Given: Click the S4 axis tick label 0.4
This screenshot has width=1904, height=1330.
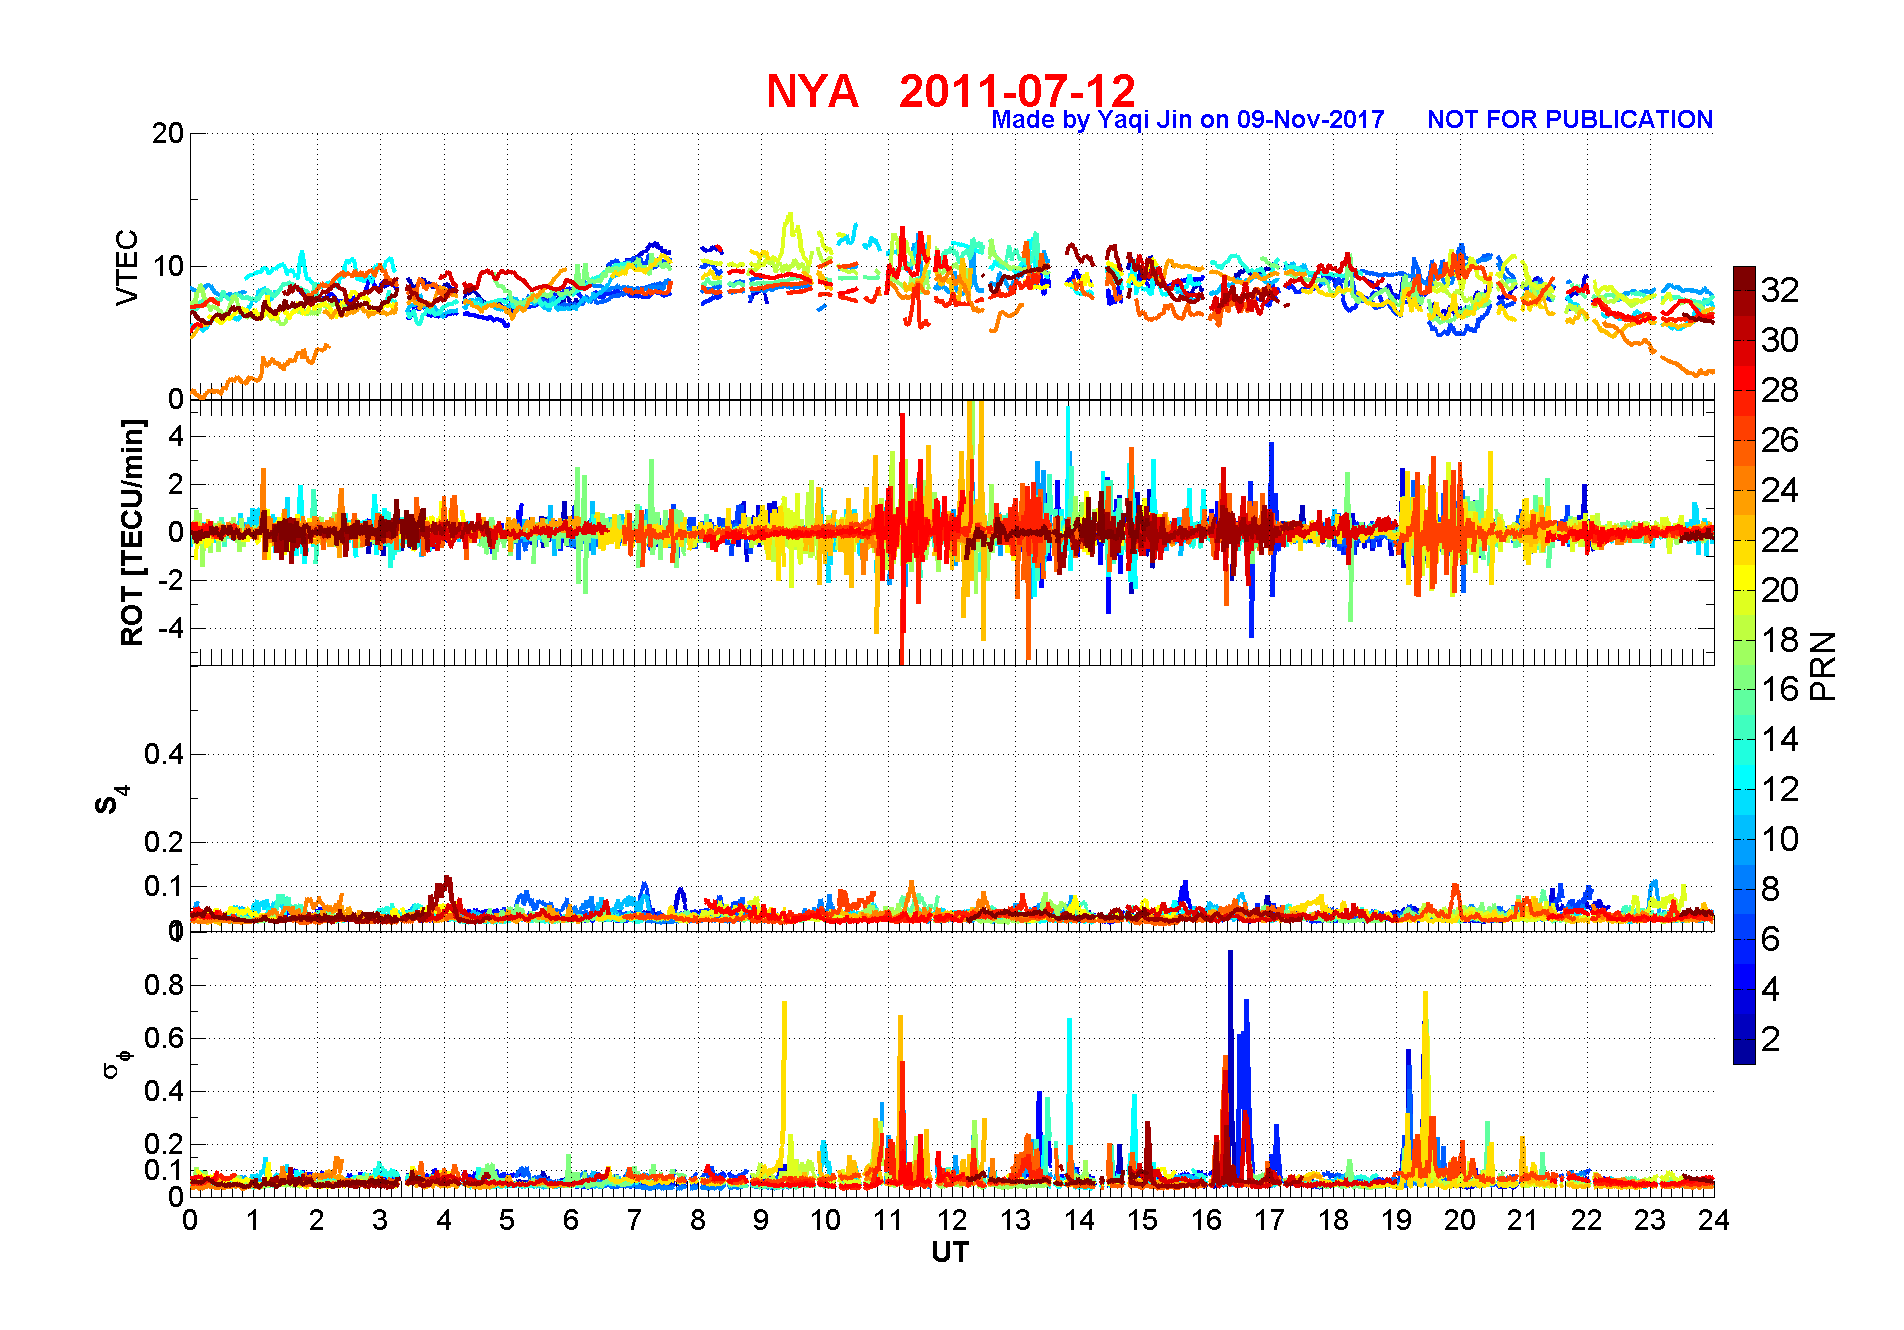Looking at the screenshot, I should pos(164,754).
